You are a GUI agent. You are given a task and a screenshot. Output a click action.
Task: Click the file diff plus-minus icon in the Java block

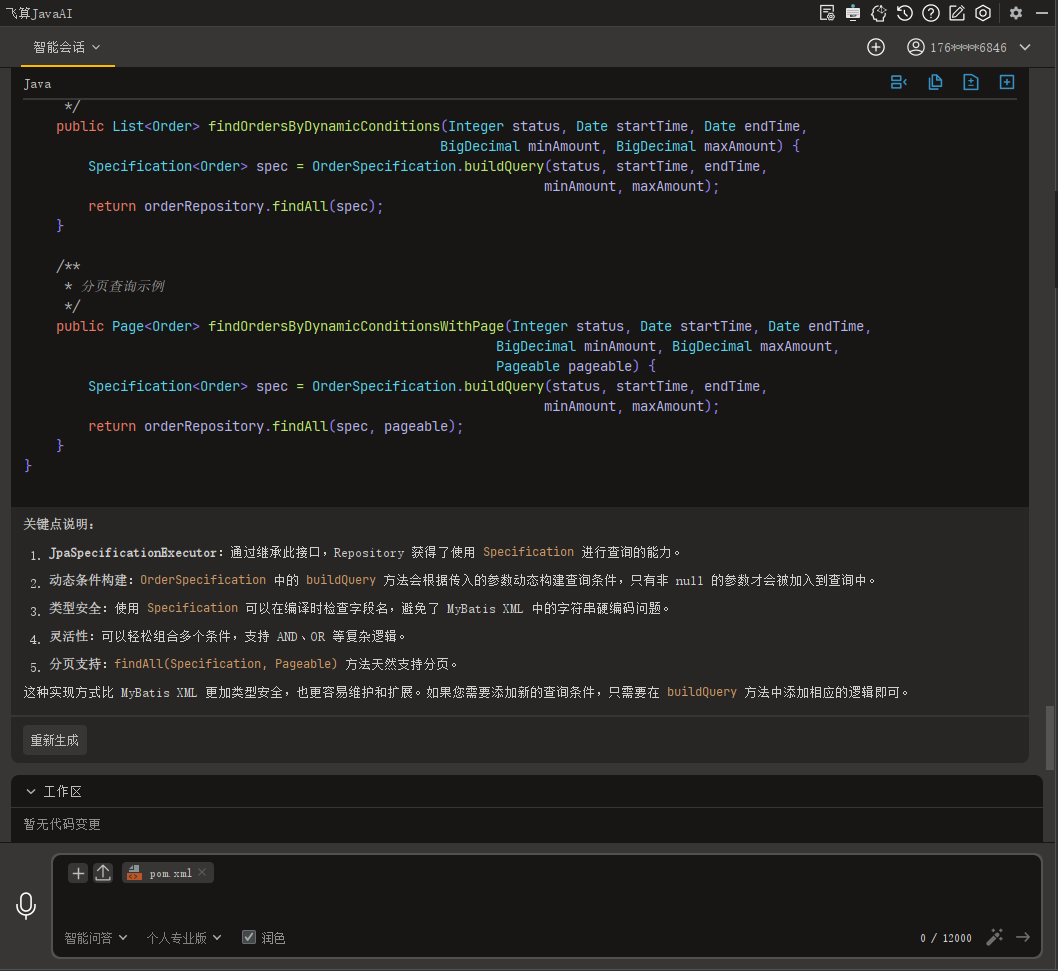[971, 82]
